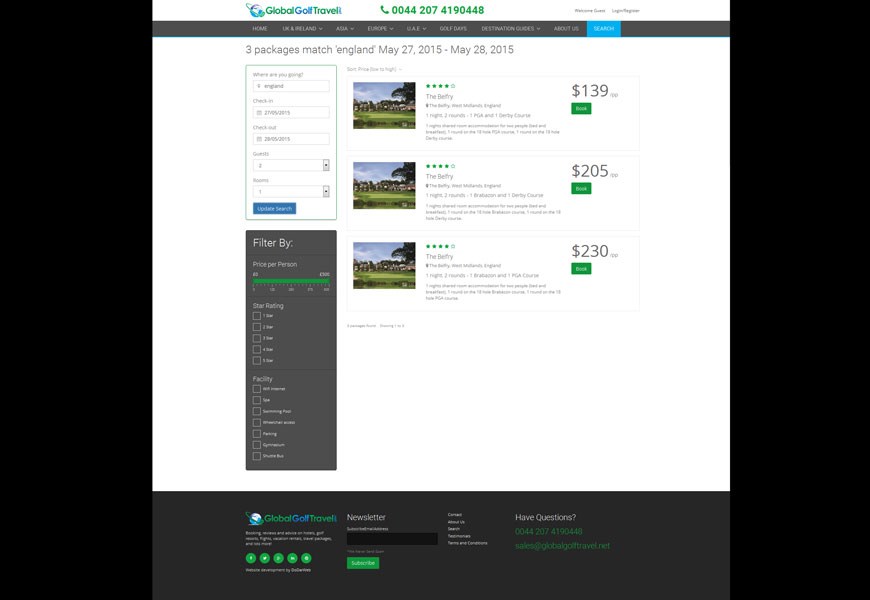Expand the Destination Guides nav menu
The image size is (870, 600).
pos(510,29)
